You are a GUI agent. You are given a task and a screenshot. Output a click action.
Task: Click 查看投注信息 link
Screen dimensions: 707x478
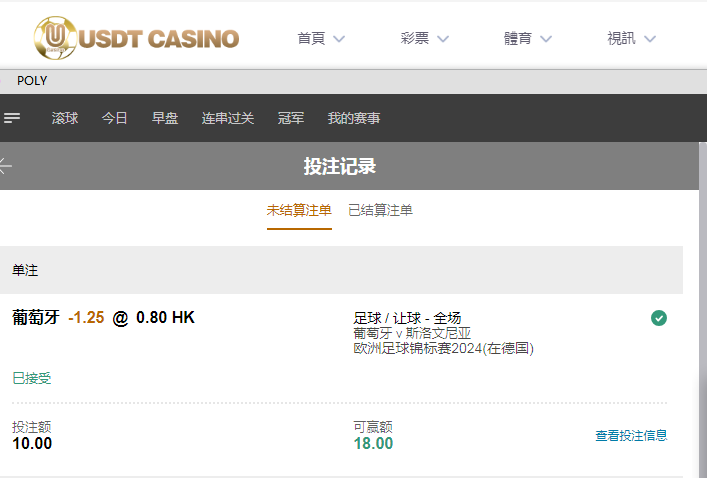pyautogui.click(x=631, y=436)
